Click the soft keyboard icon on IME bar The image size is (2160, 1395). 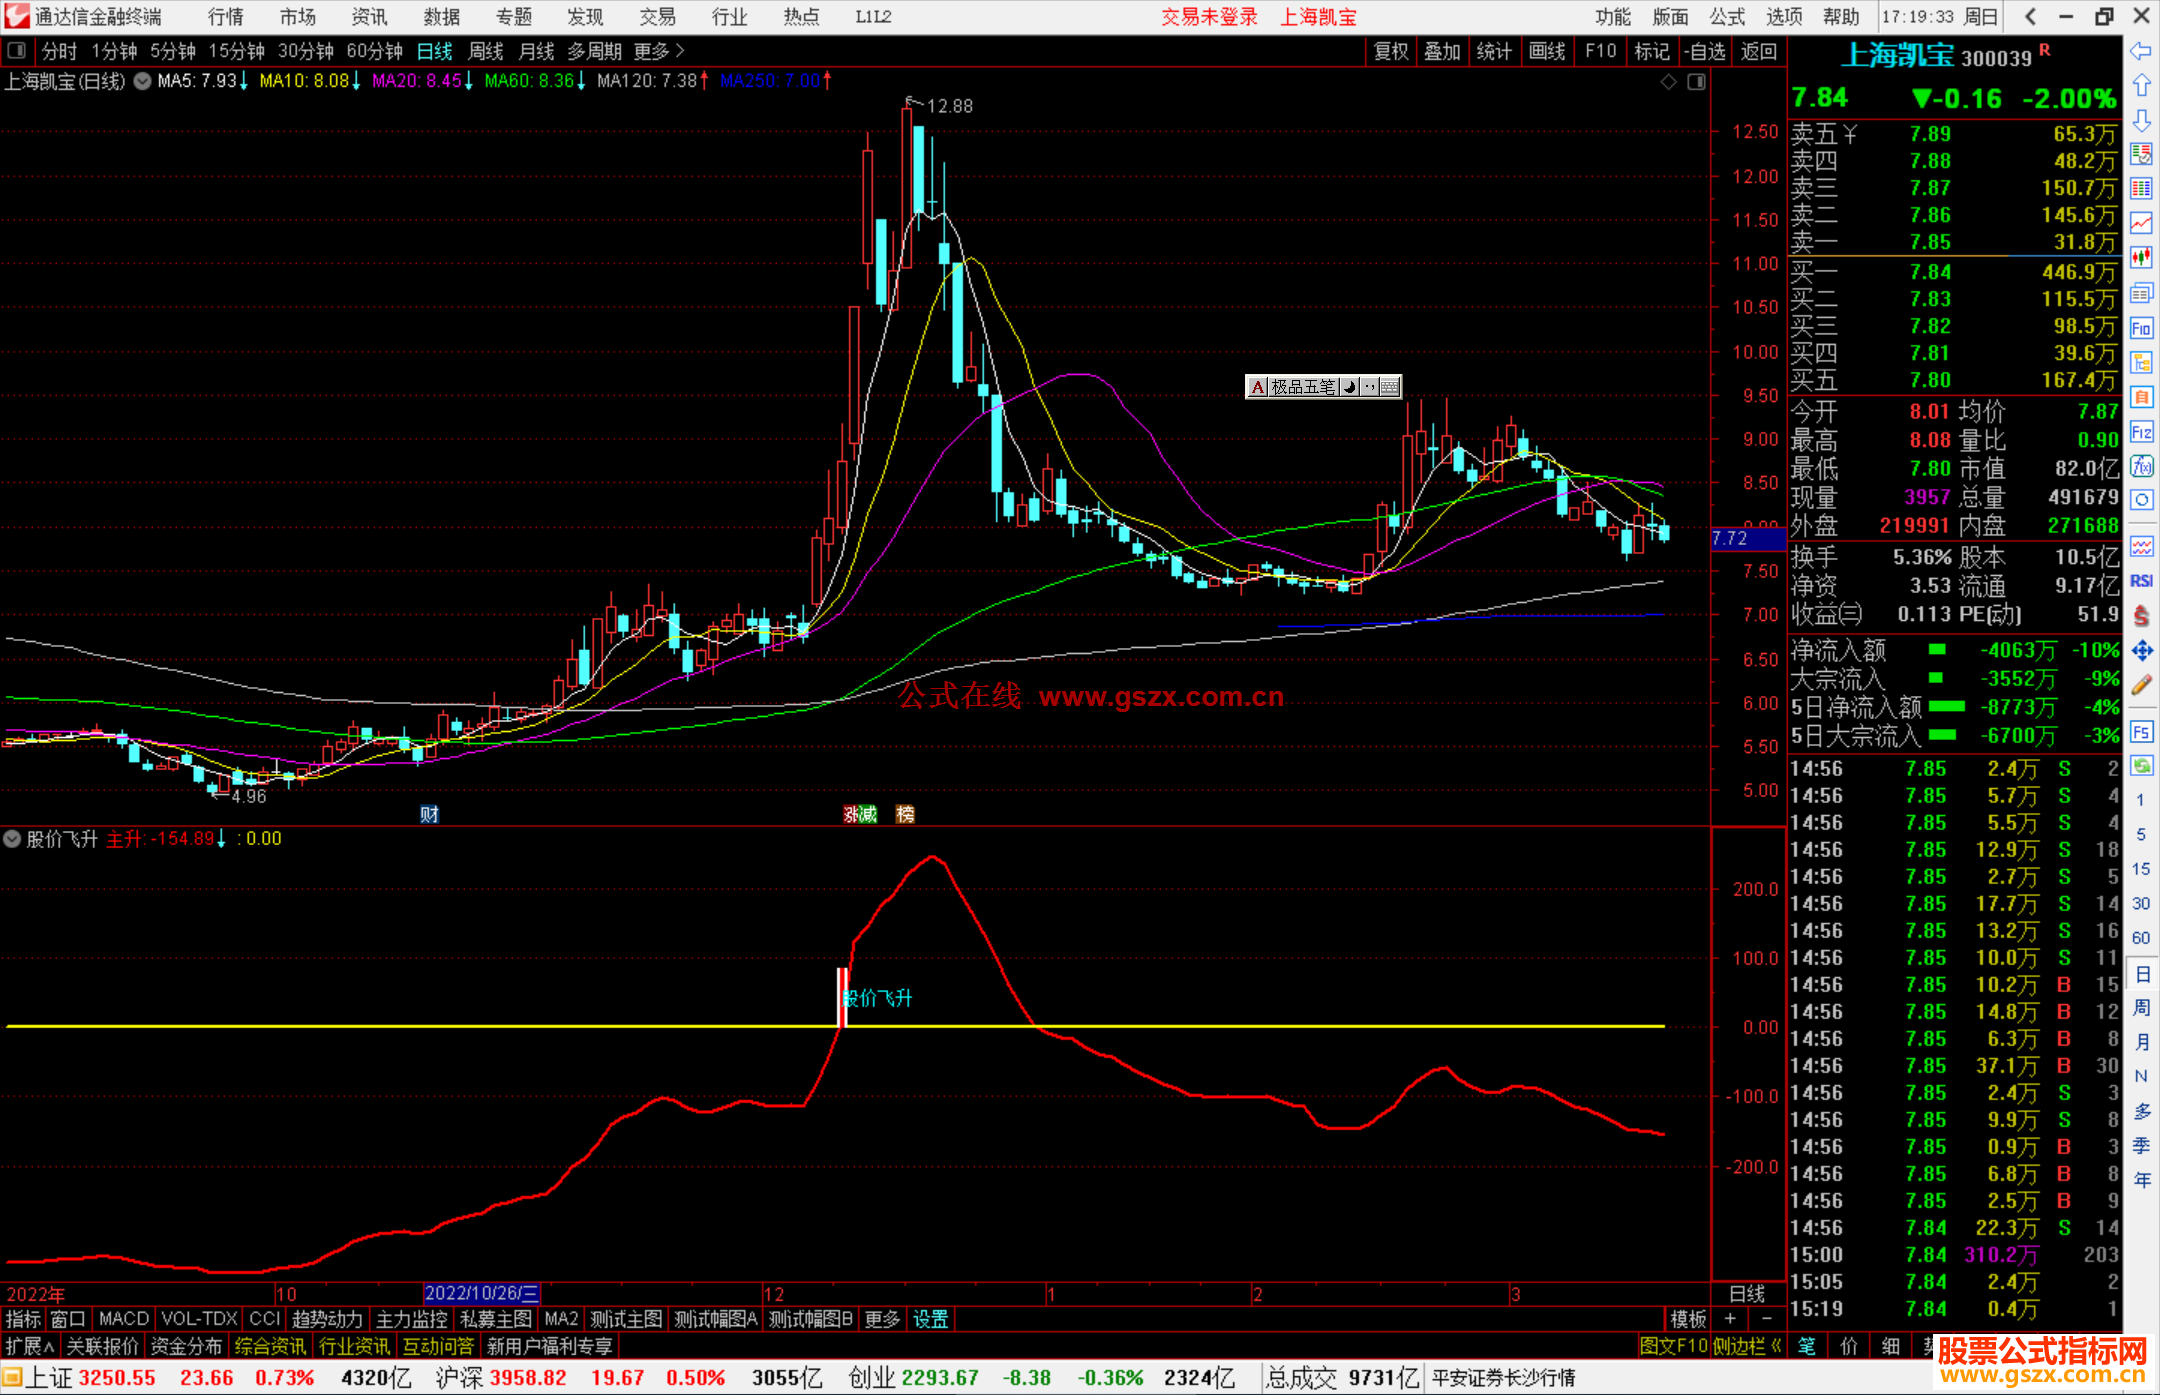[x=1389, y=387]
